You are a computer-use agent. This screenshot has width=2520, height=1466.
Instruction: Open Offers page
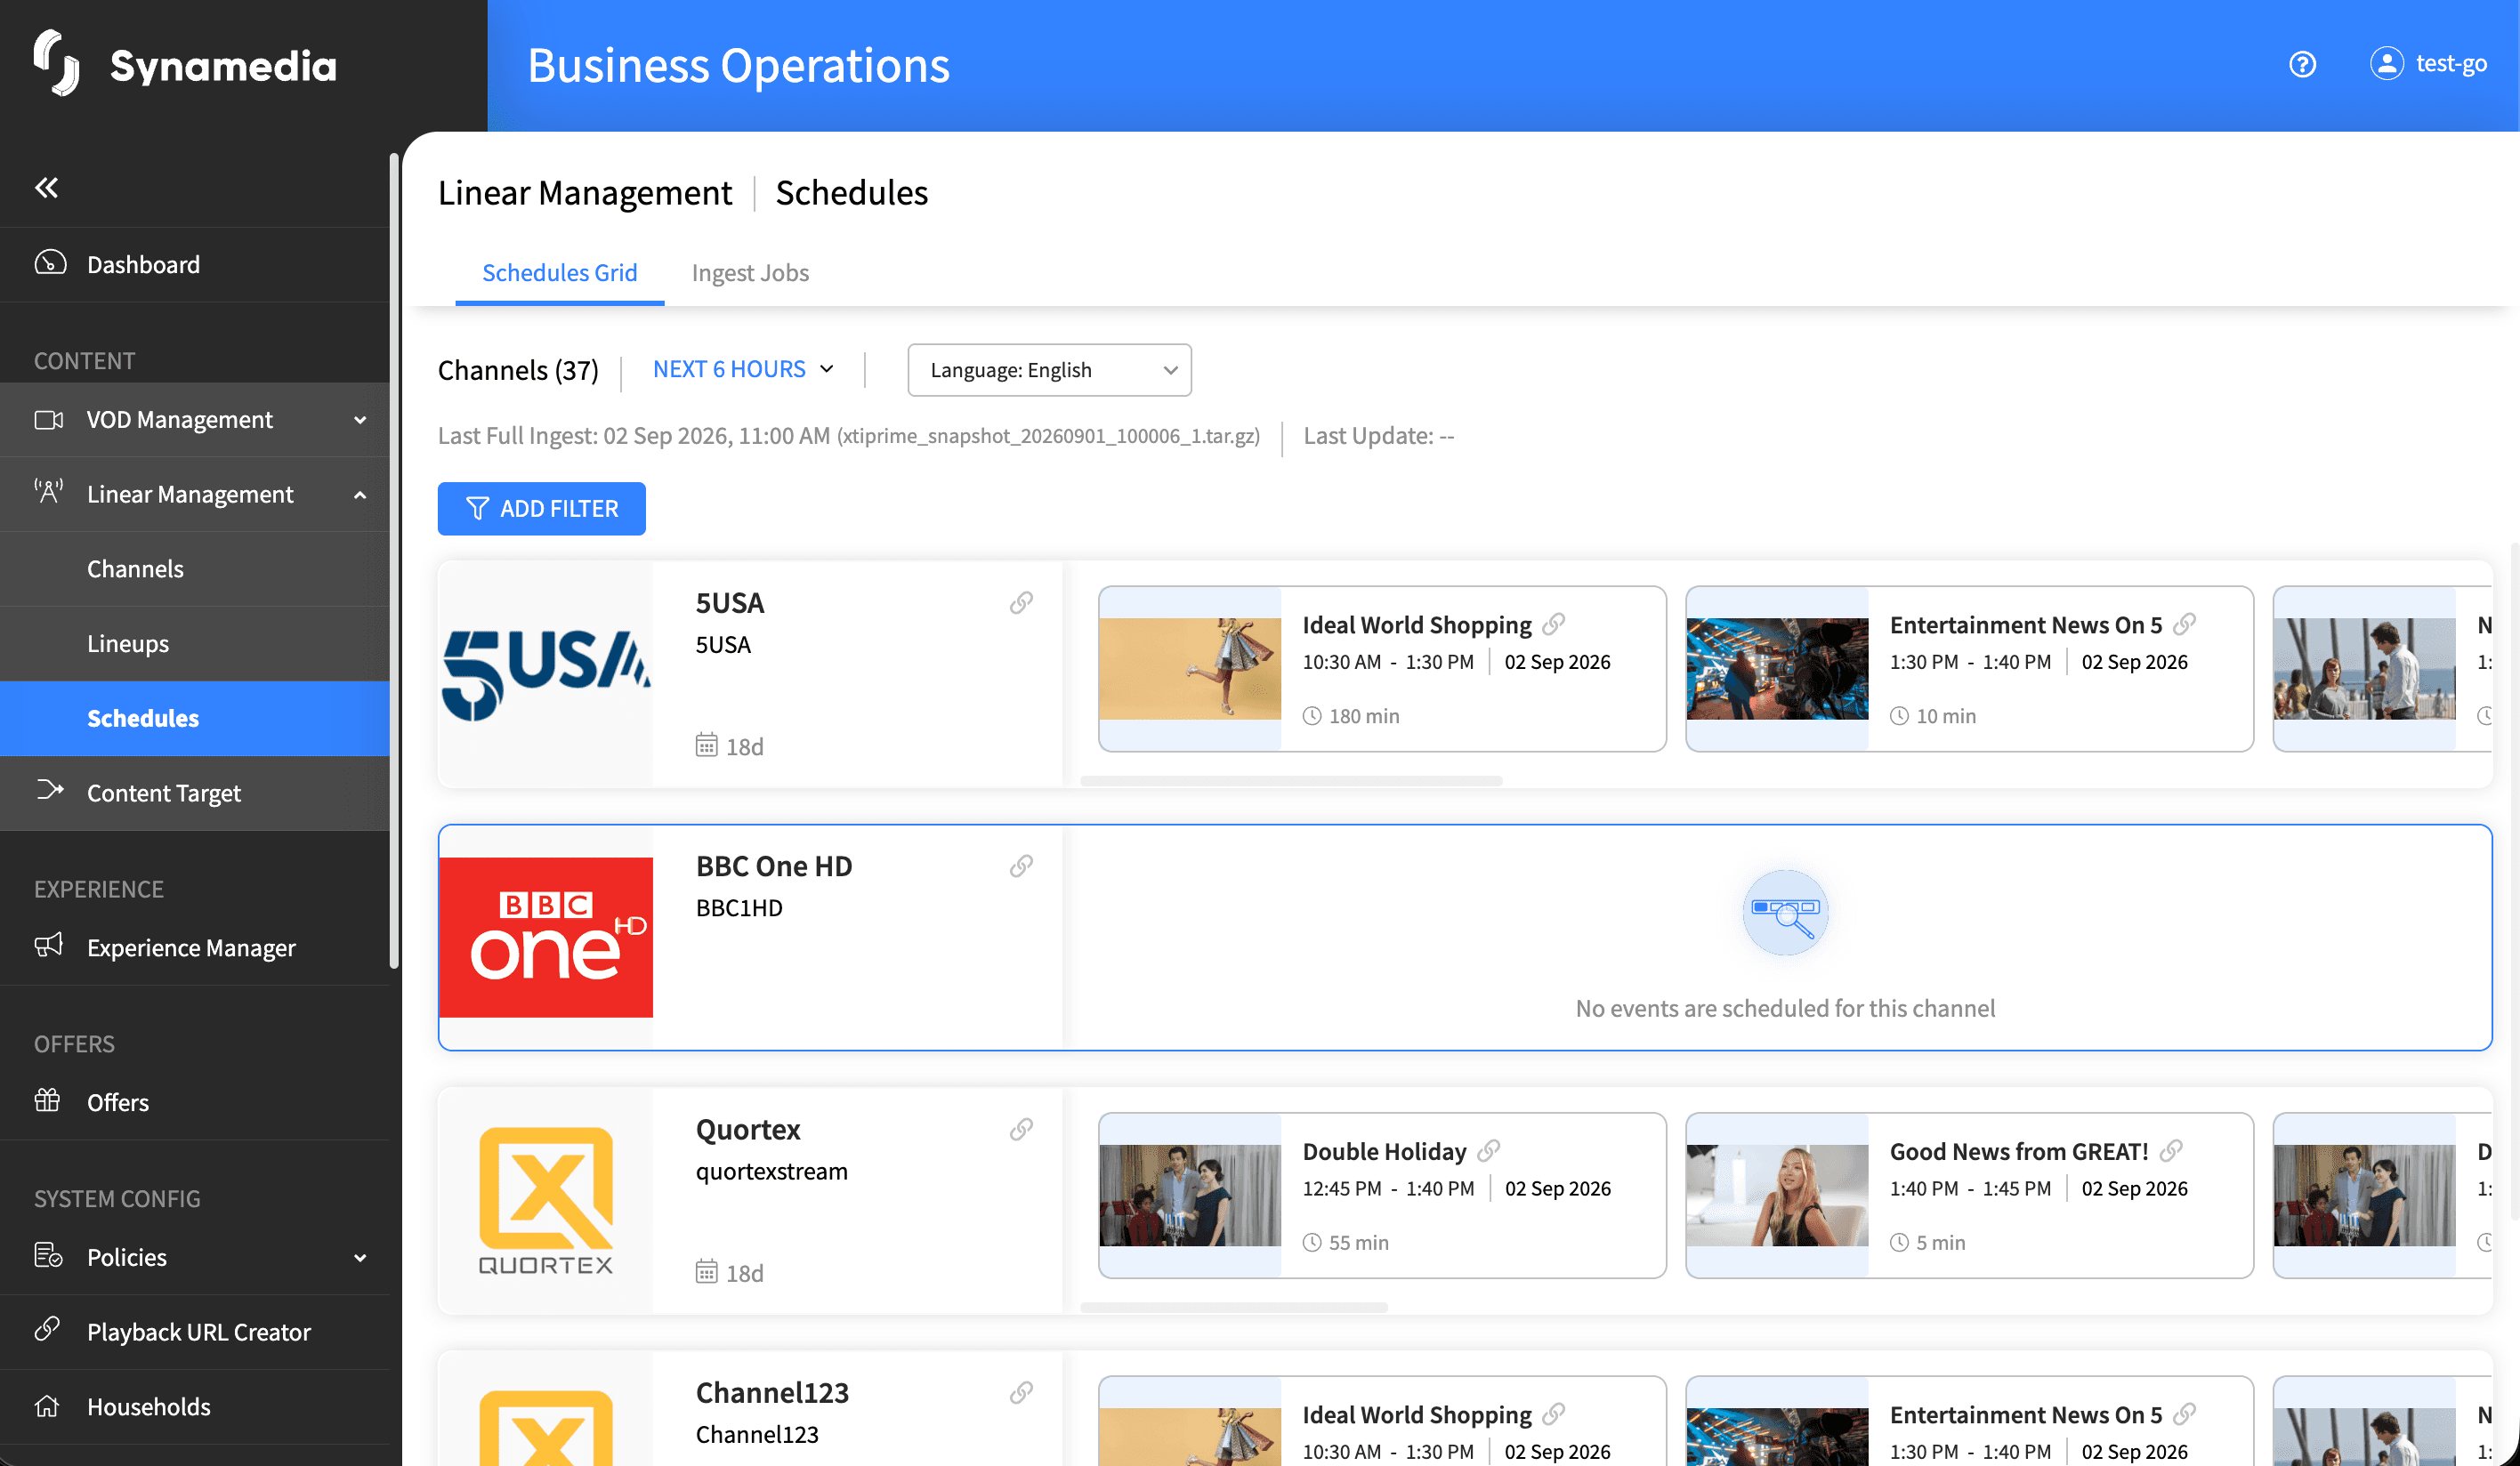pyautogui.click(x=195, y=1102)
